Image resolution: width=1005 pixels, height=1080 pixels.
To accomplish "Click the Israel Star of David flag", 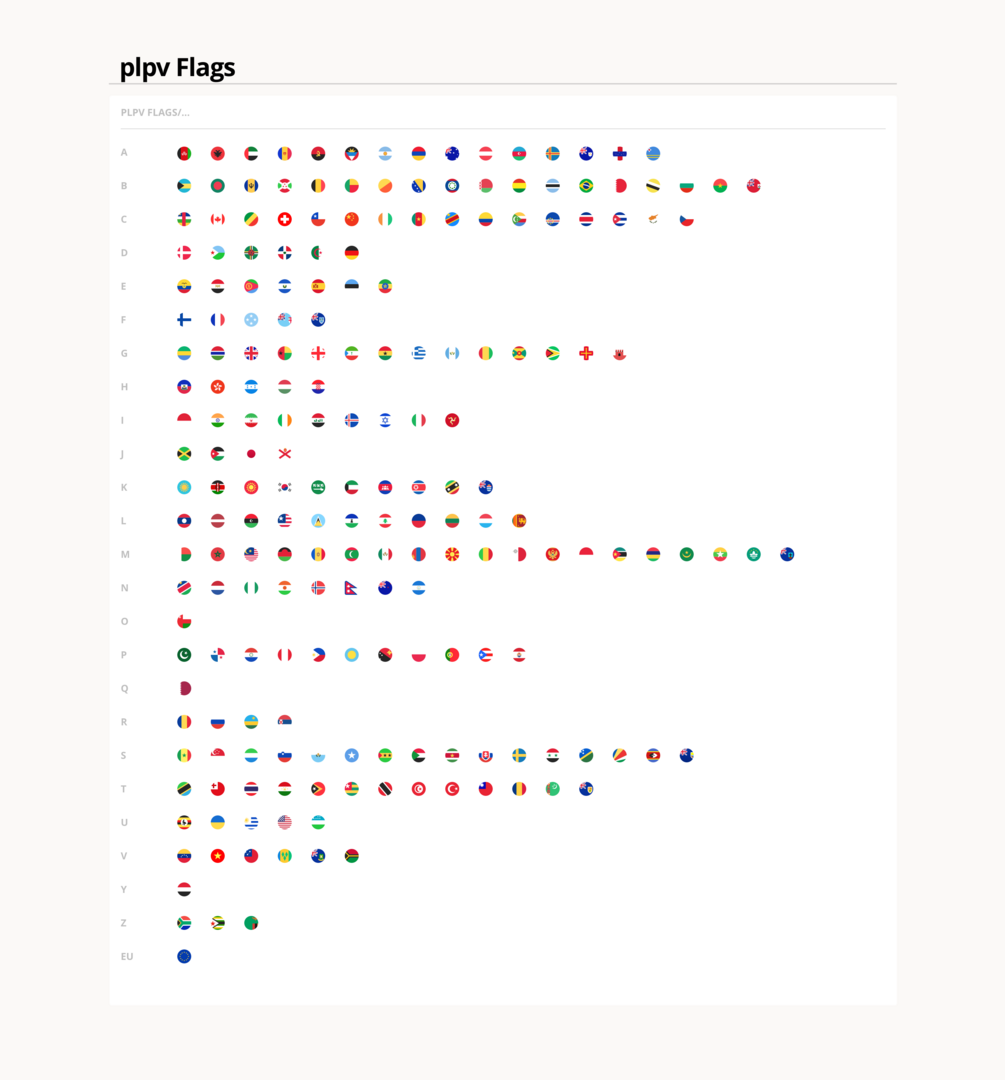I will [x=385, y=420].
